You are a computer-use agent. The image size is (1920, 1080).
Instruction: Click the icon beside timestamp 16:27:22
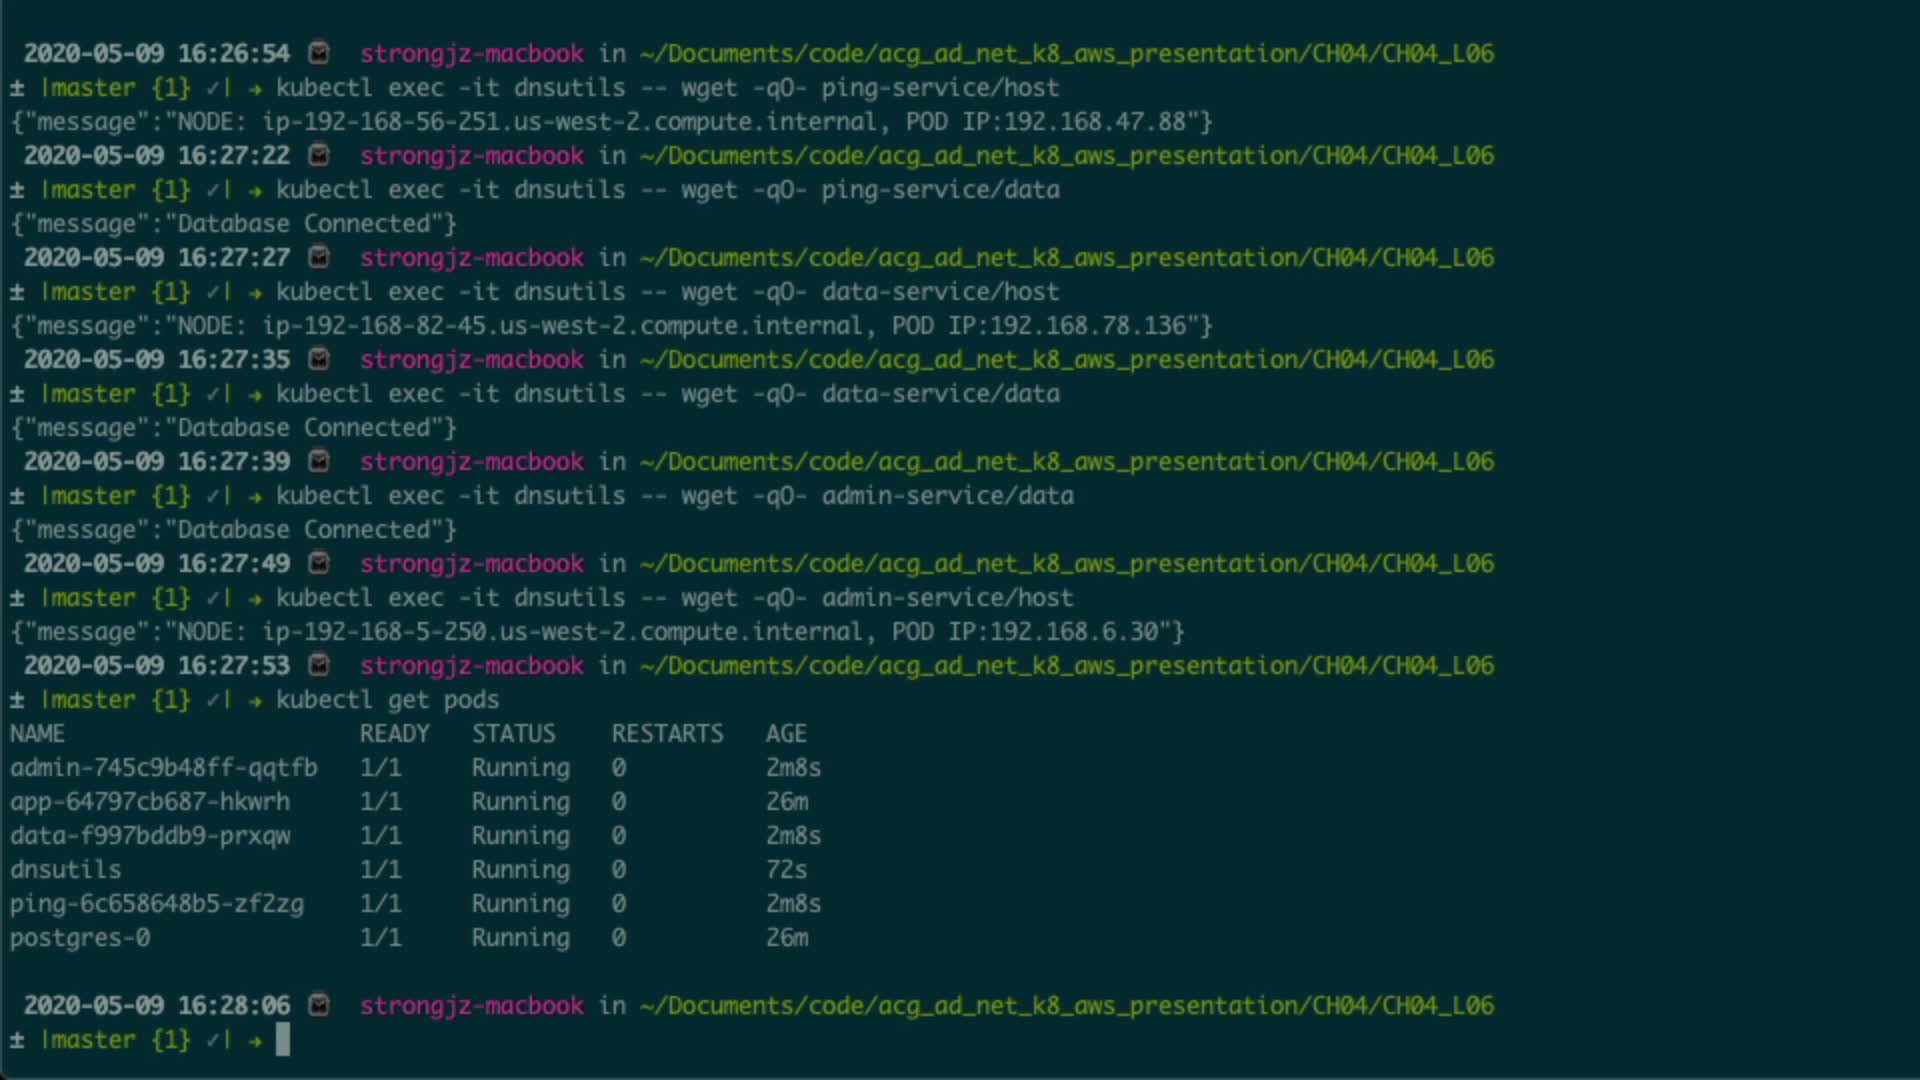point(319,155)
